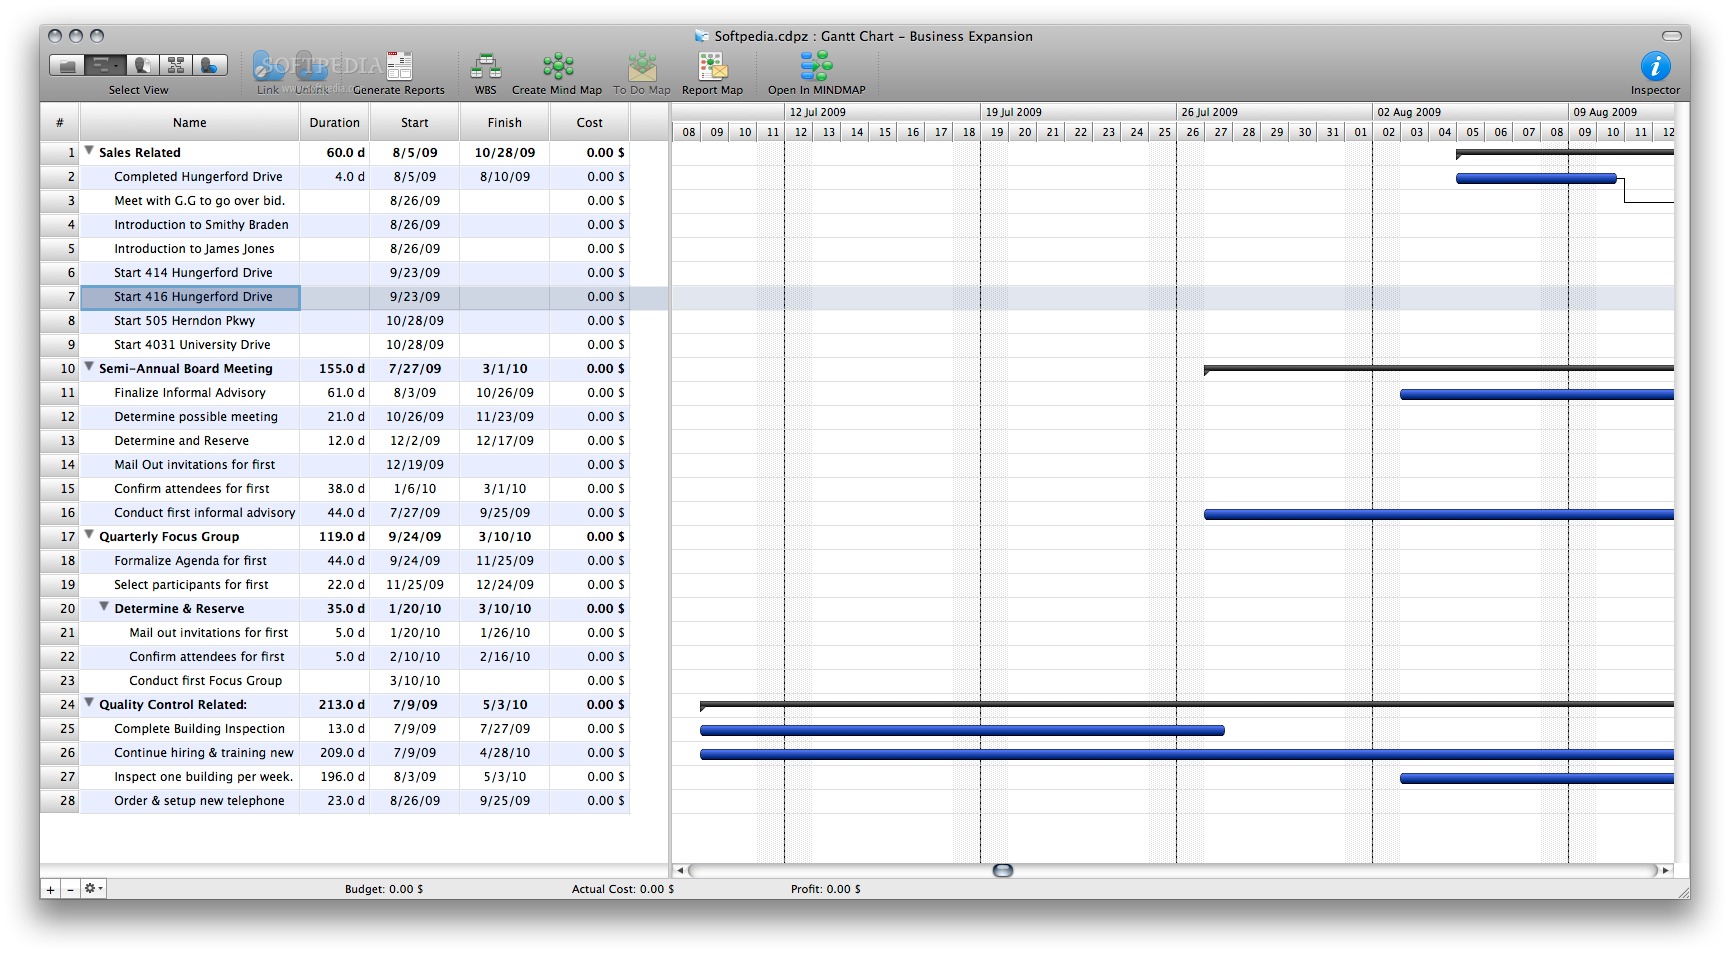
Task: Click the minus button to remove a task
Action: (x=70, y=889)
